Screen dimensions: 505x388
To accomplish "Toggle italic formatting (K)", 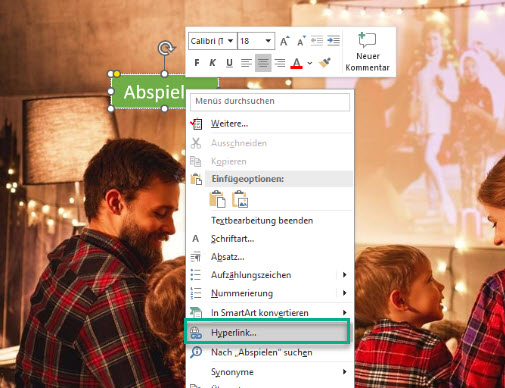I will pyautogui.click(x=213, y=63).
